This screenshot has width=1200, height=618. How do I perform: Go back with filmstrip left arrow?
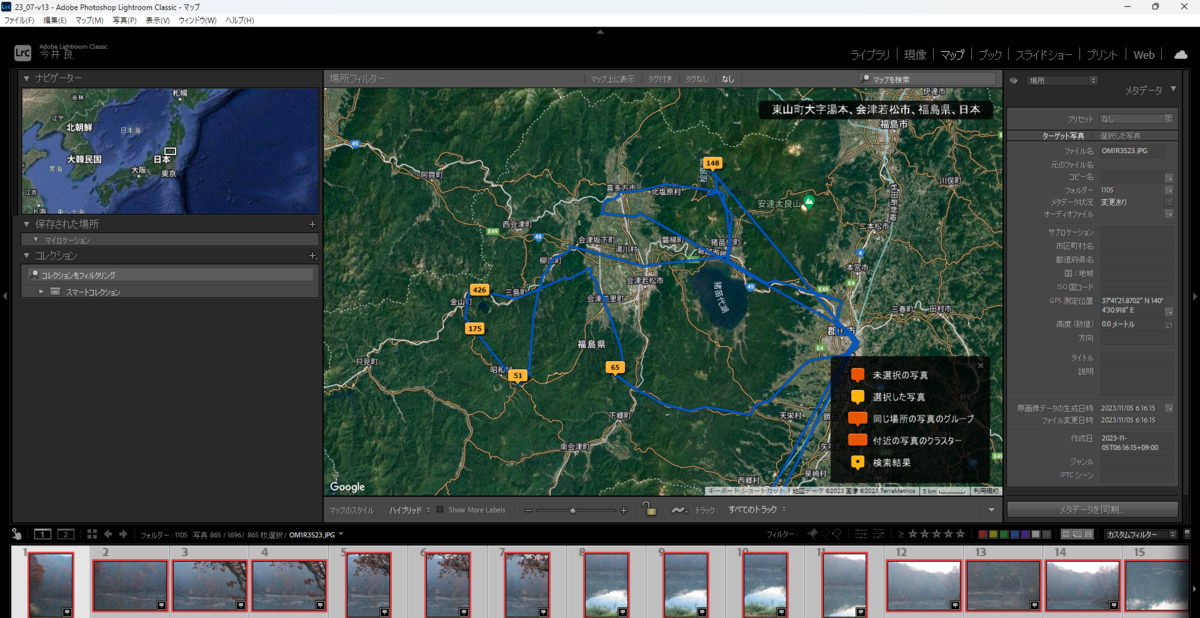108,534
